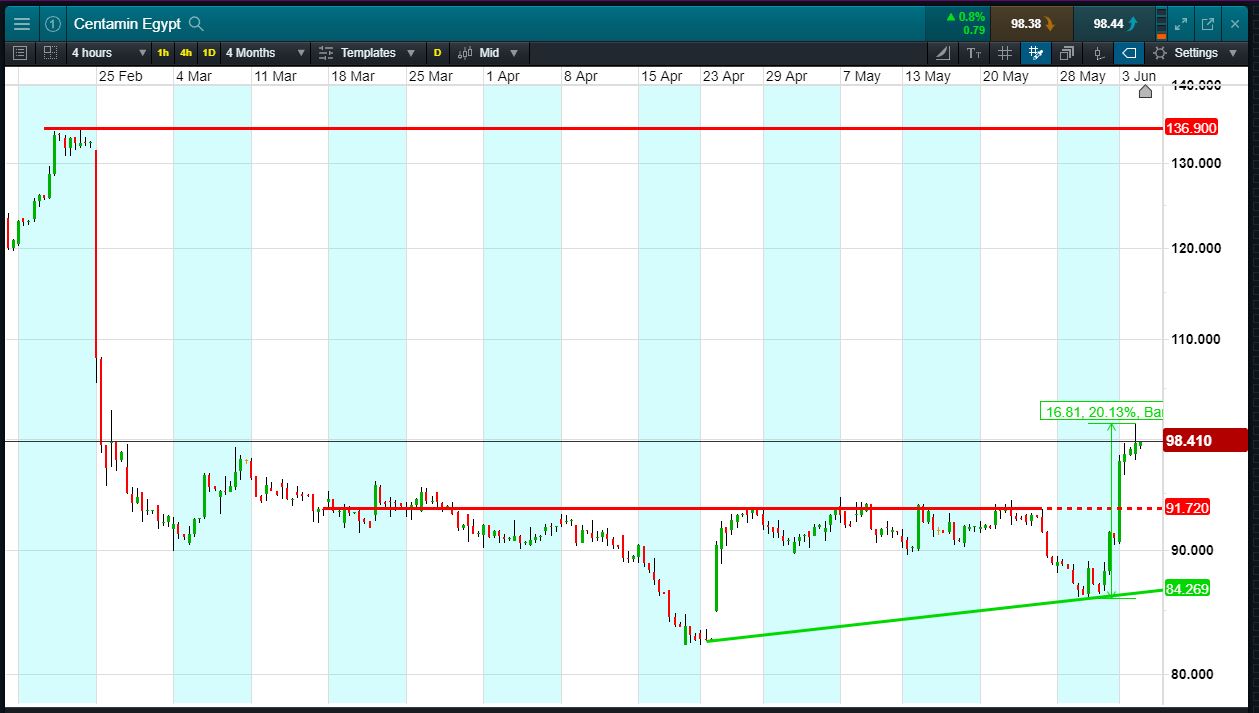
Task: Open the list panel icon
Action: pyautogui.click(x=20, y=53)
